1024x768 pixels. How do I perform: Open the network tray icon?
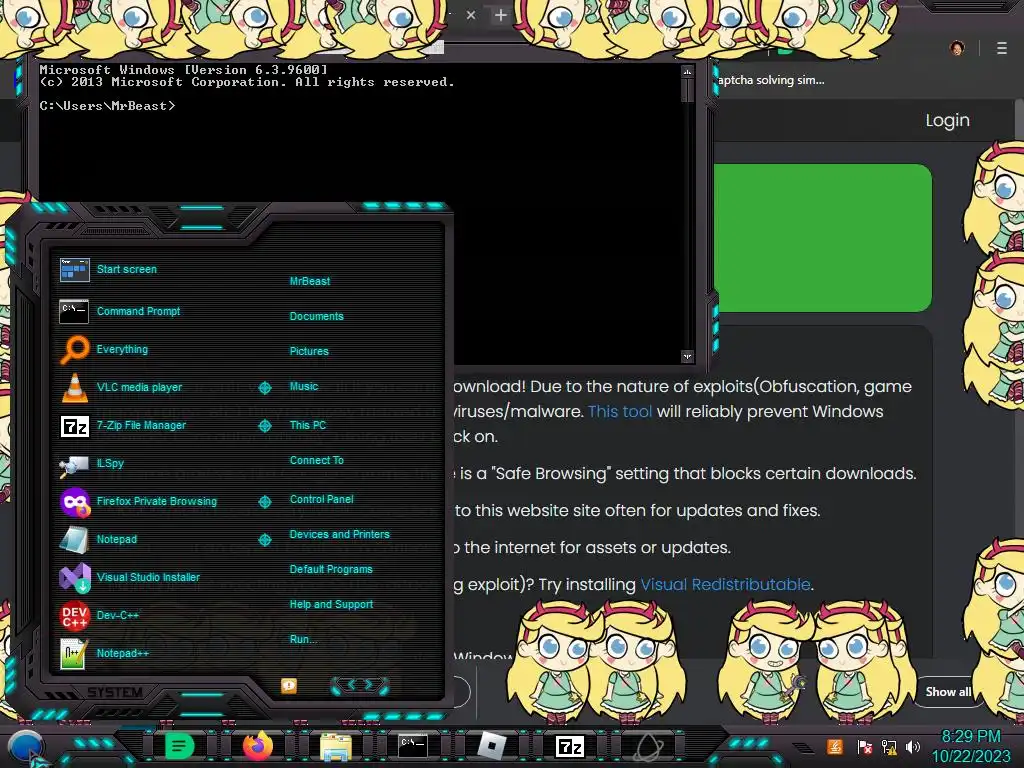point(889,747)
